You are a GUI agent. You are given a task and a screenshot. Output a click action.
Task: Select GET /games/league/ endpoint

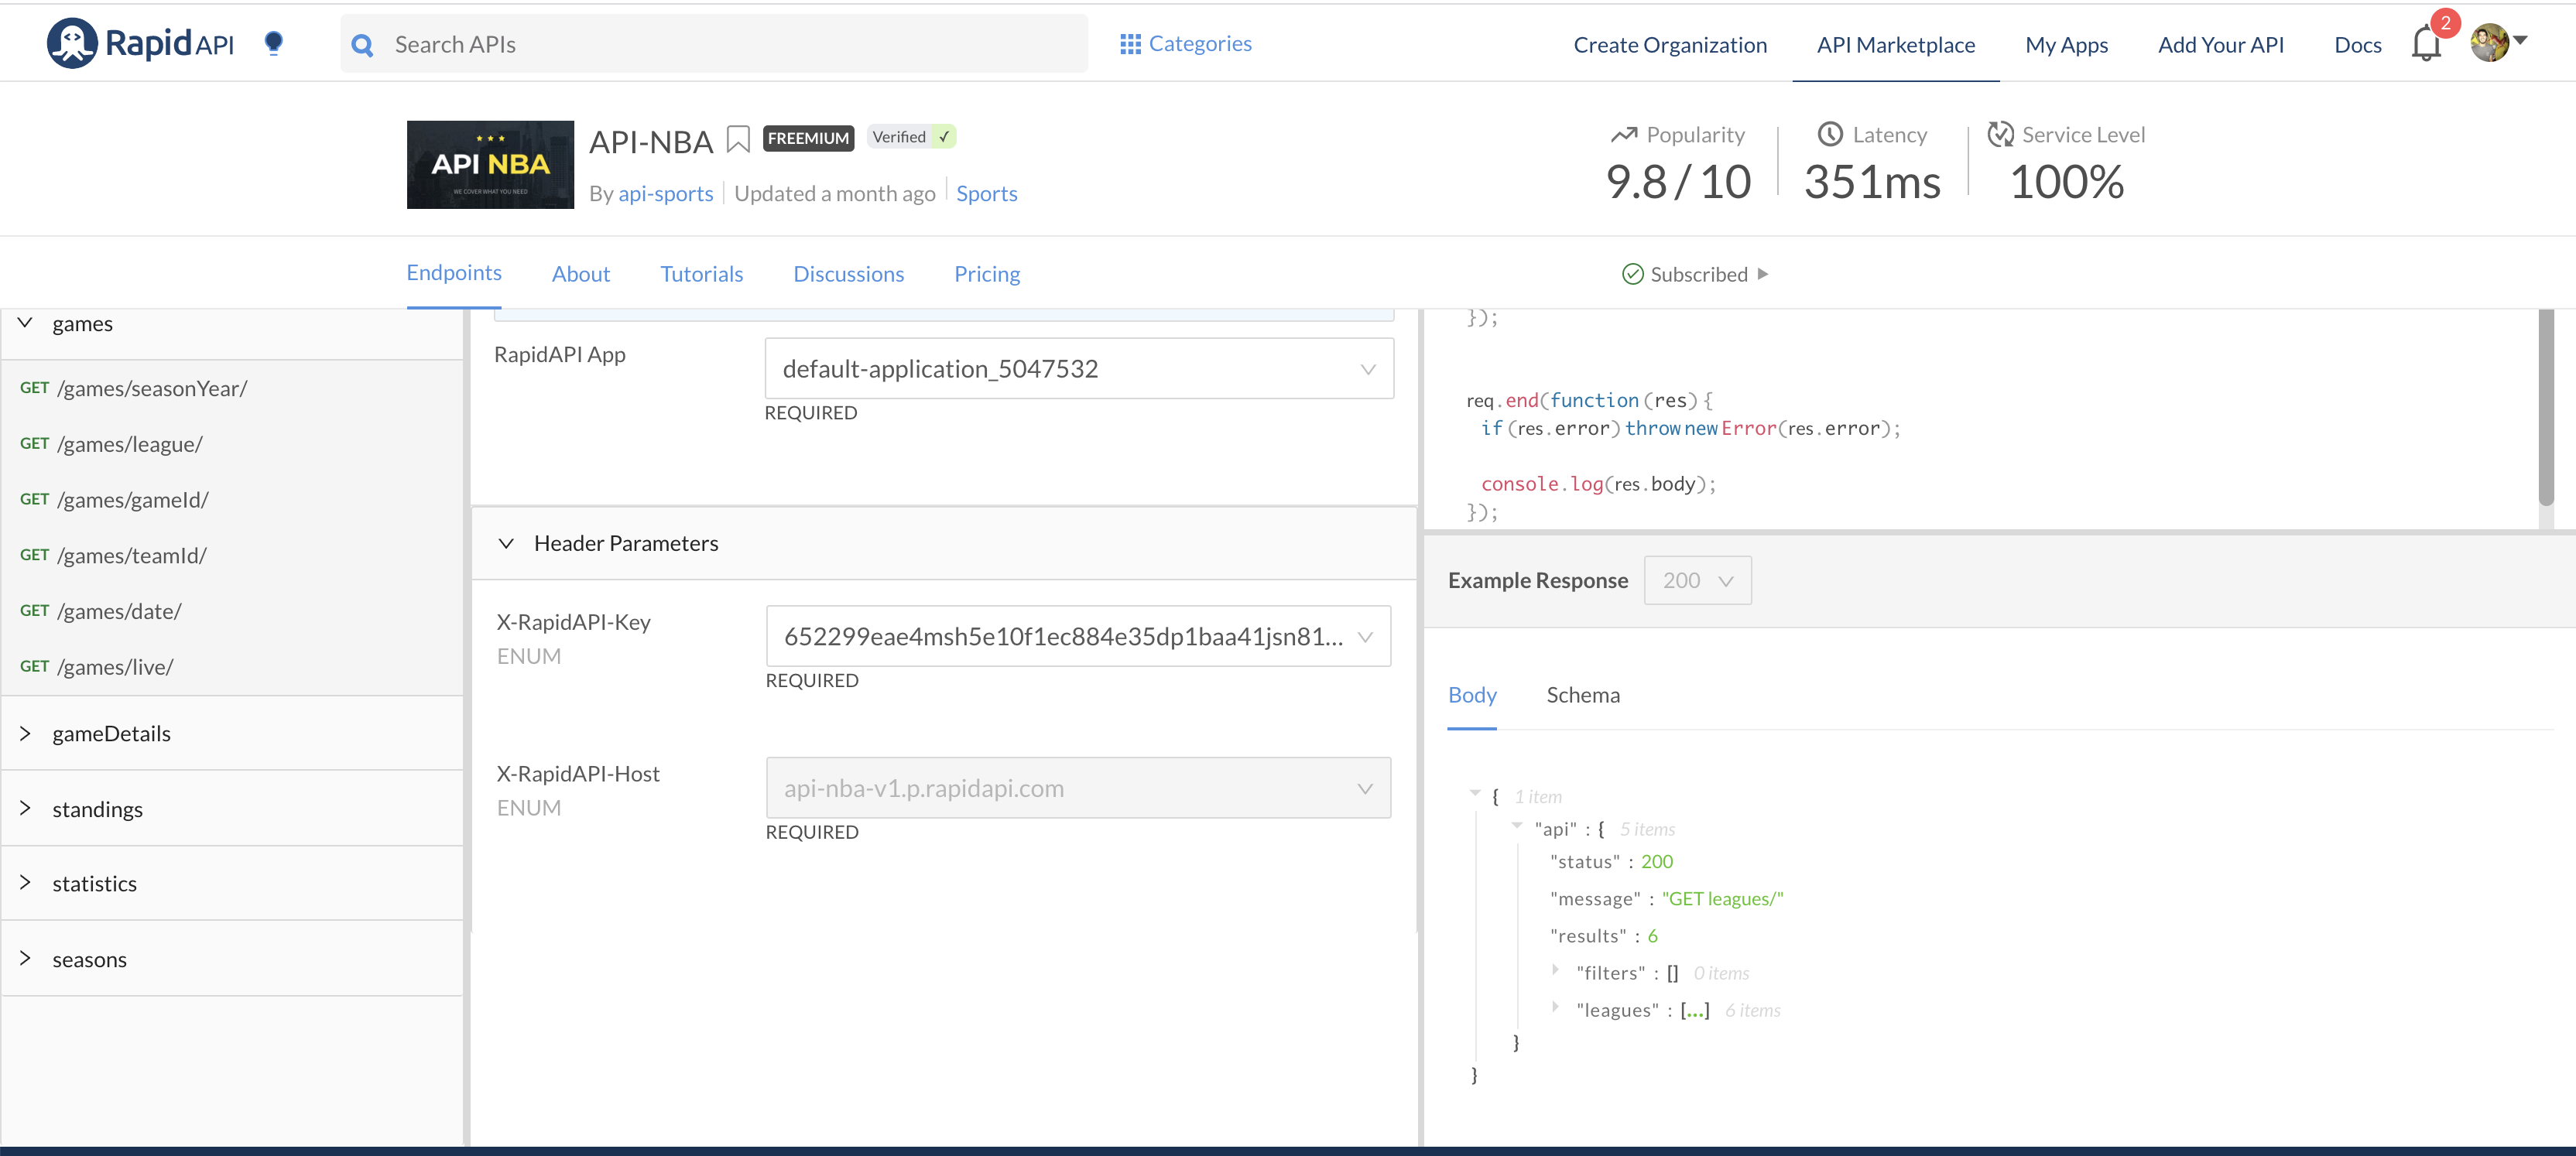[232, 444]
